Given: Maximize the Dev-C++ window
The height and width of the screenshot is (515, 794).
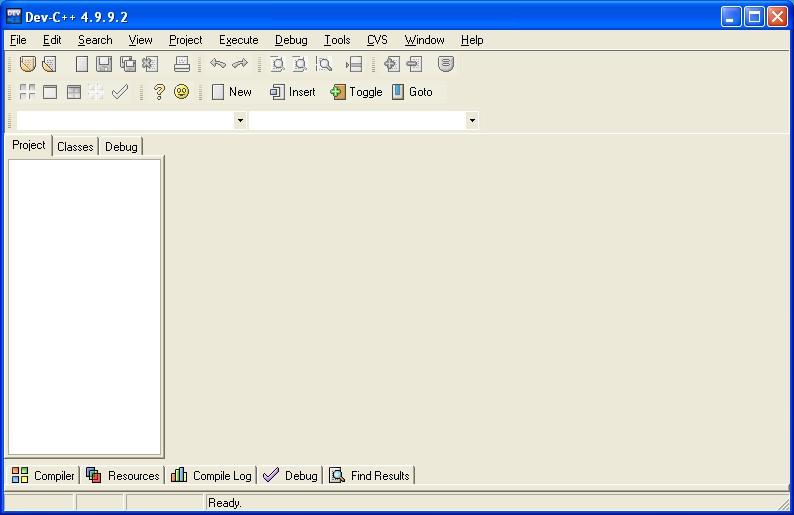Looking at the screenshot, I should (x=754, y=17).
